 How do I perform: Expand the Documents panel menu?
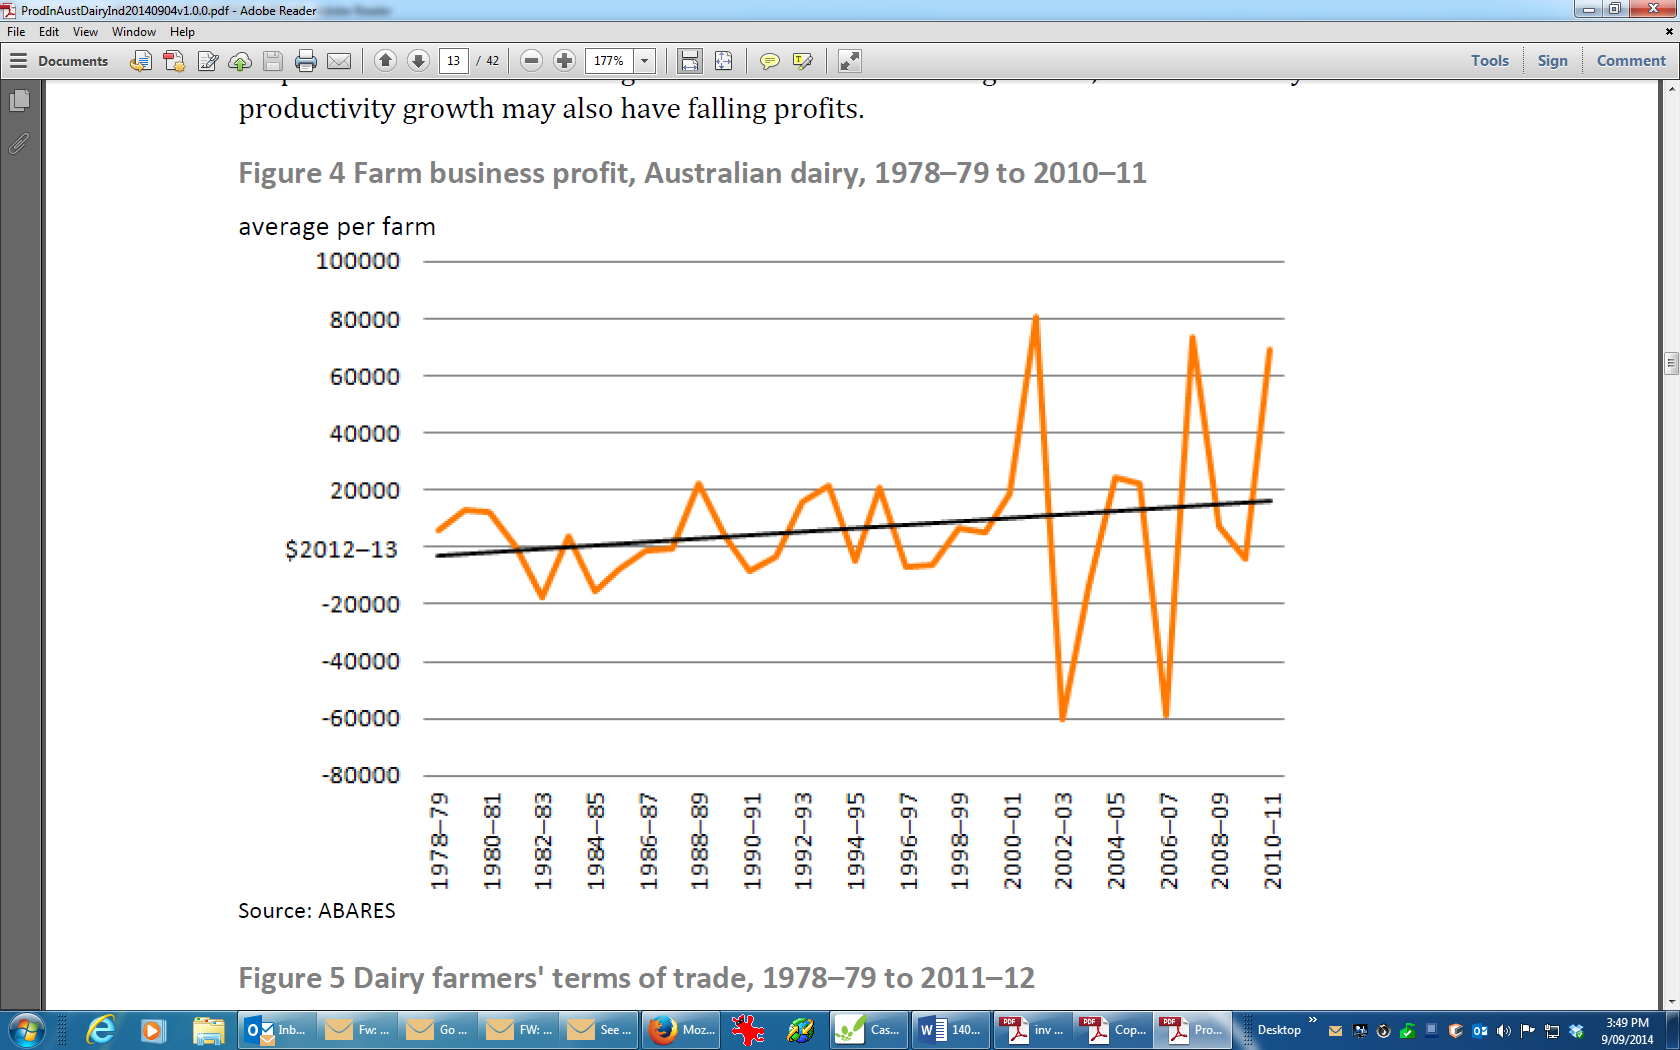pyautogui.click(x=18, y=61)
